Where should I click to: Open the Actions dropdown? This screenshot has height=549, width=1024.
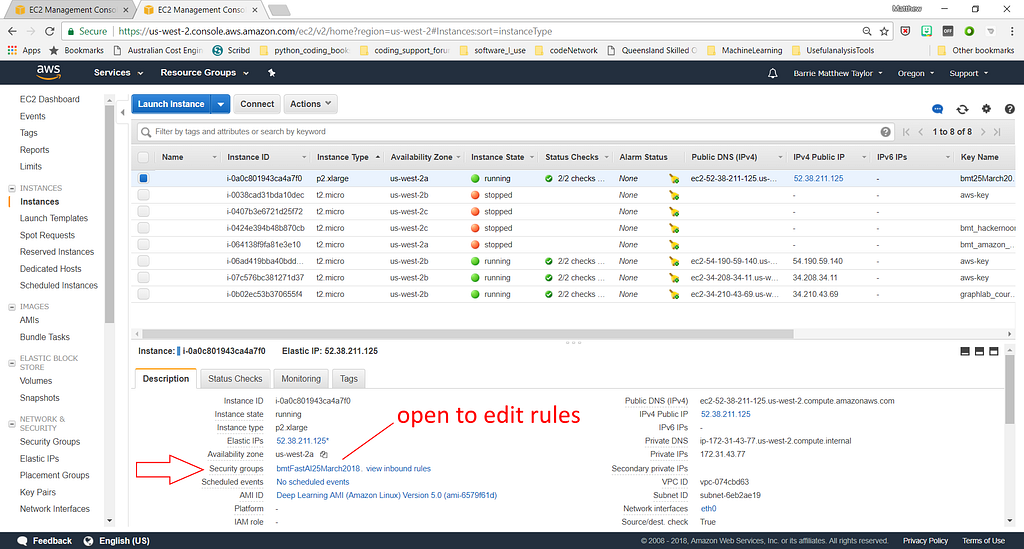[311, 104]
